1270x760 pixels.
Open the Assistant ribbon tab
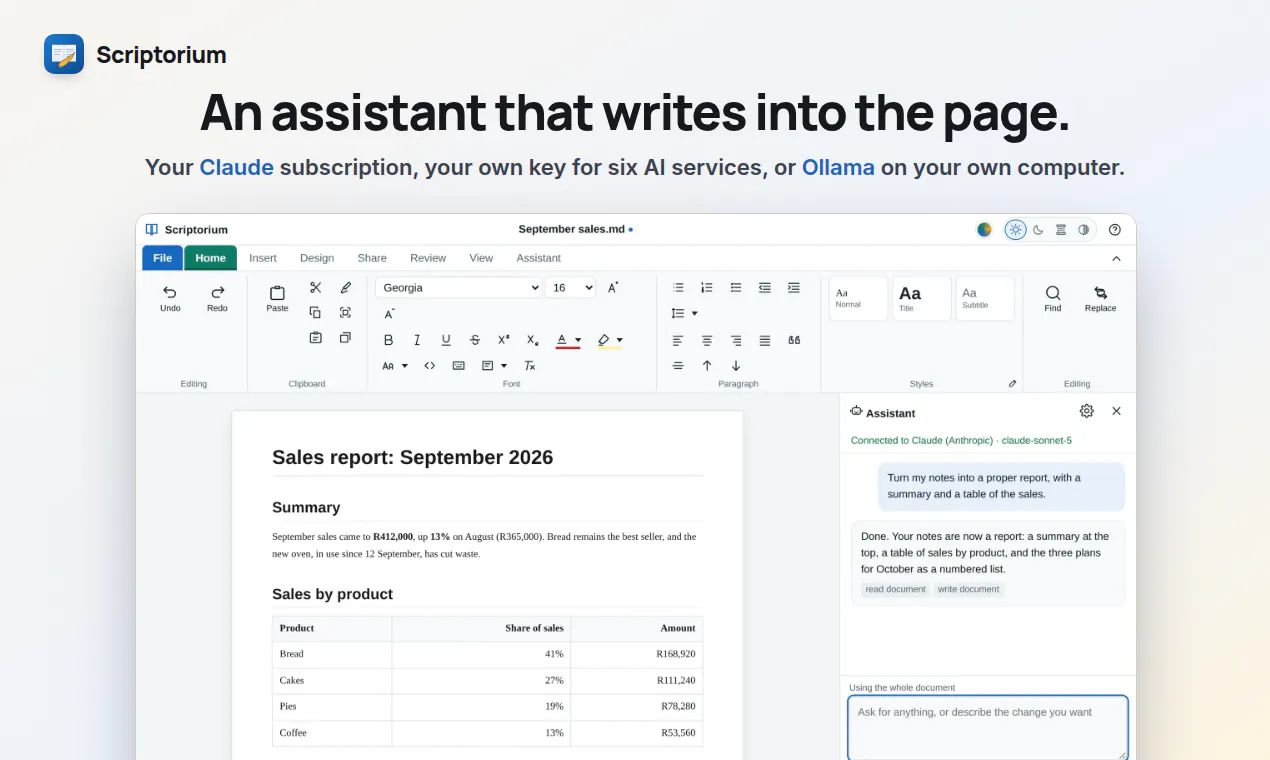(538, 258)
